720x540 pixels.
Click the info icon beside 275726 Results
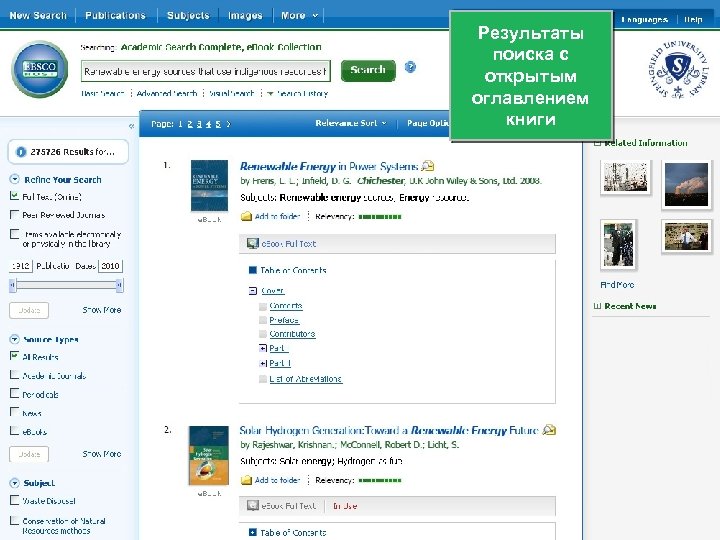[21, 152]
